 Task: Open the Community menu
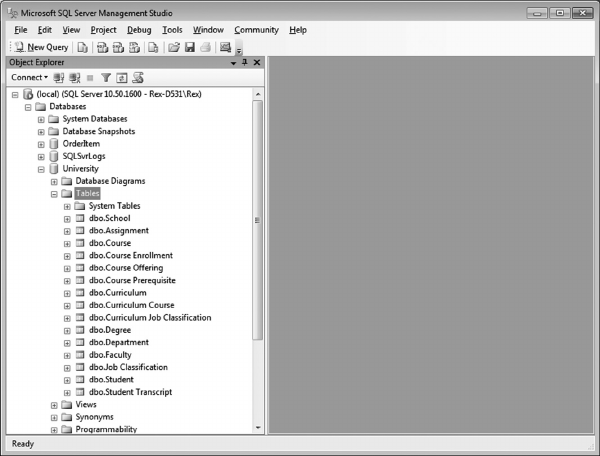tap(256, 30)
